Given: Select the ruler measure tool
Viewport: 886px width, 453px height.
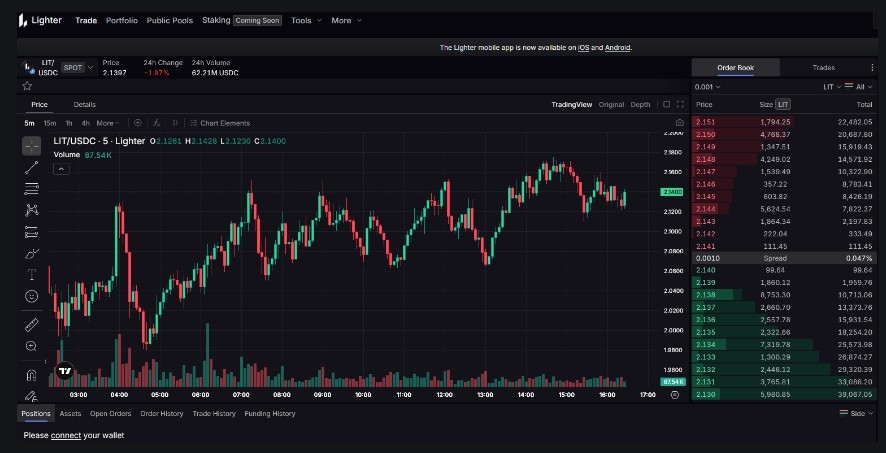Looking at the screenshot, I should tap(32, 325).
